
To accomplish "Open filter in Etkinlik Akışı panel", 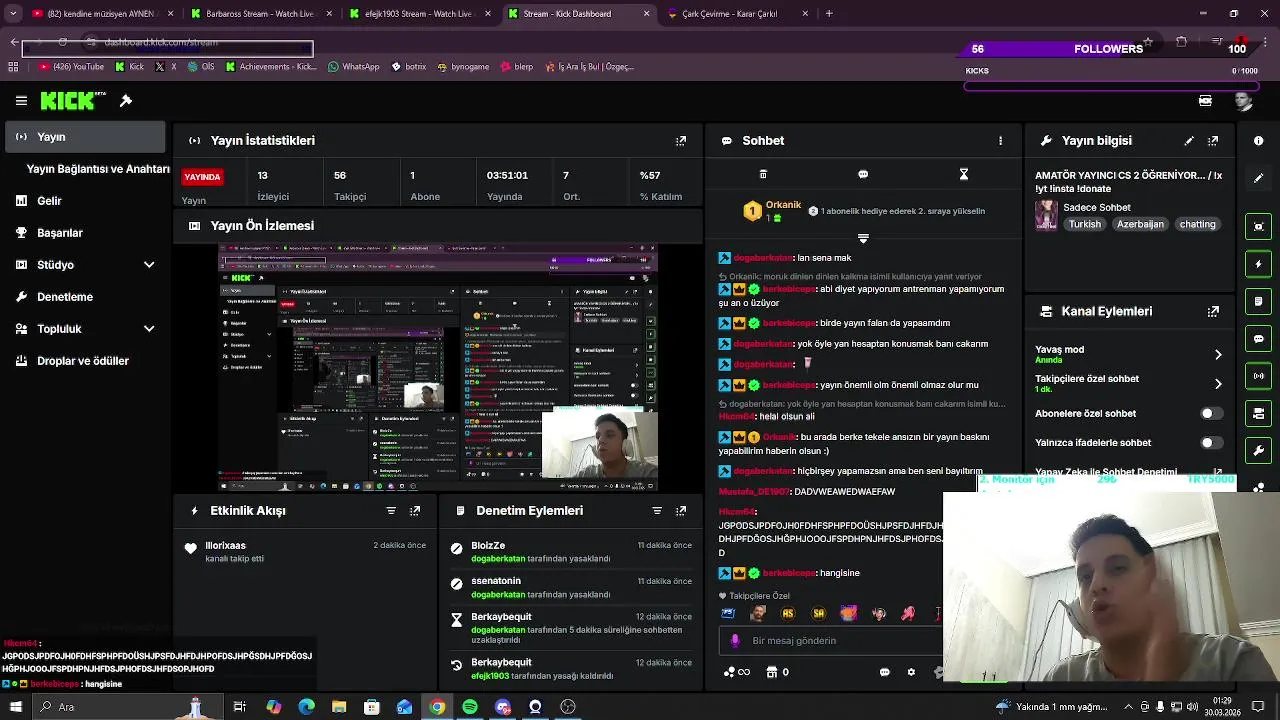I will tap(391, 511).
